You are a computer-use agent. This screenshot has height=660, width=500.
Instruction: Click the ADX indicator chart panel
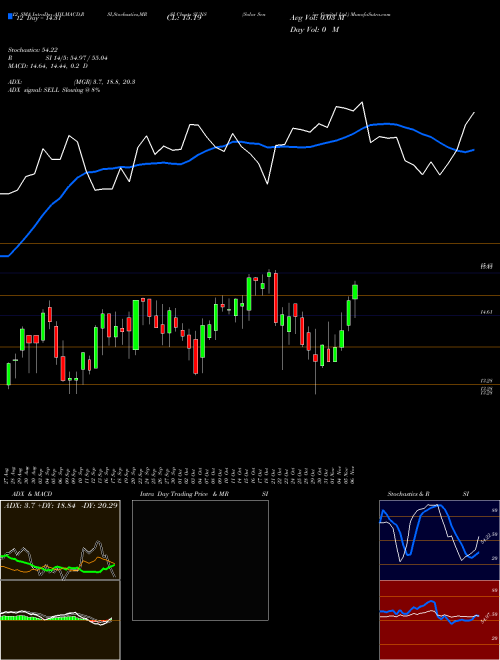coord(60,540)
